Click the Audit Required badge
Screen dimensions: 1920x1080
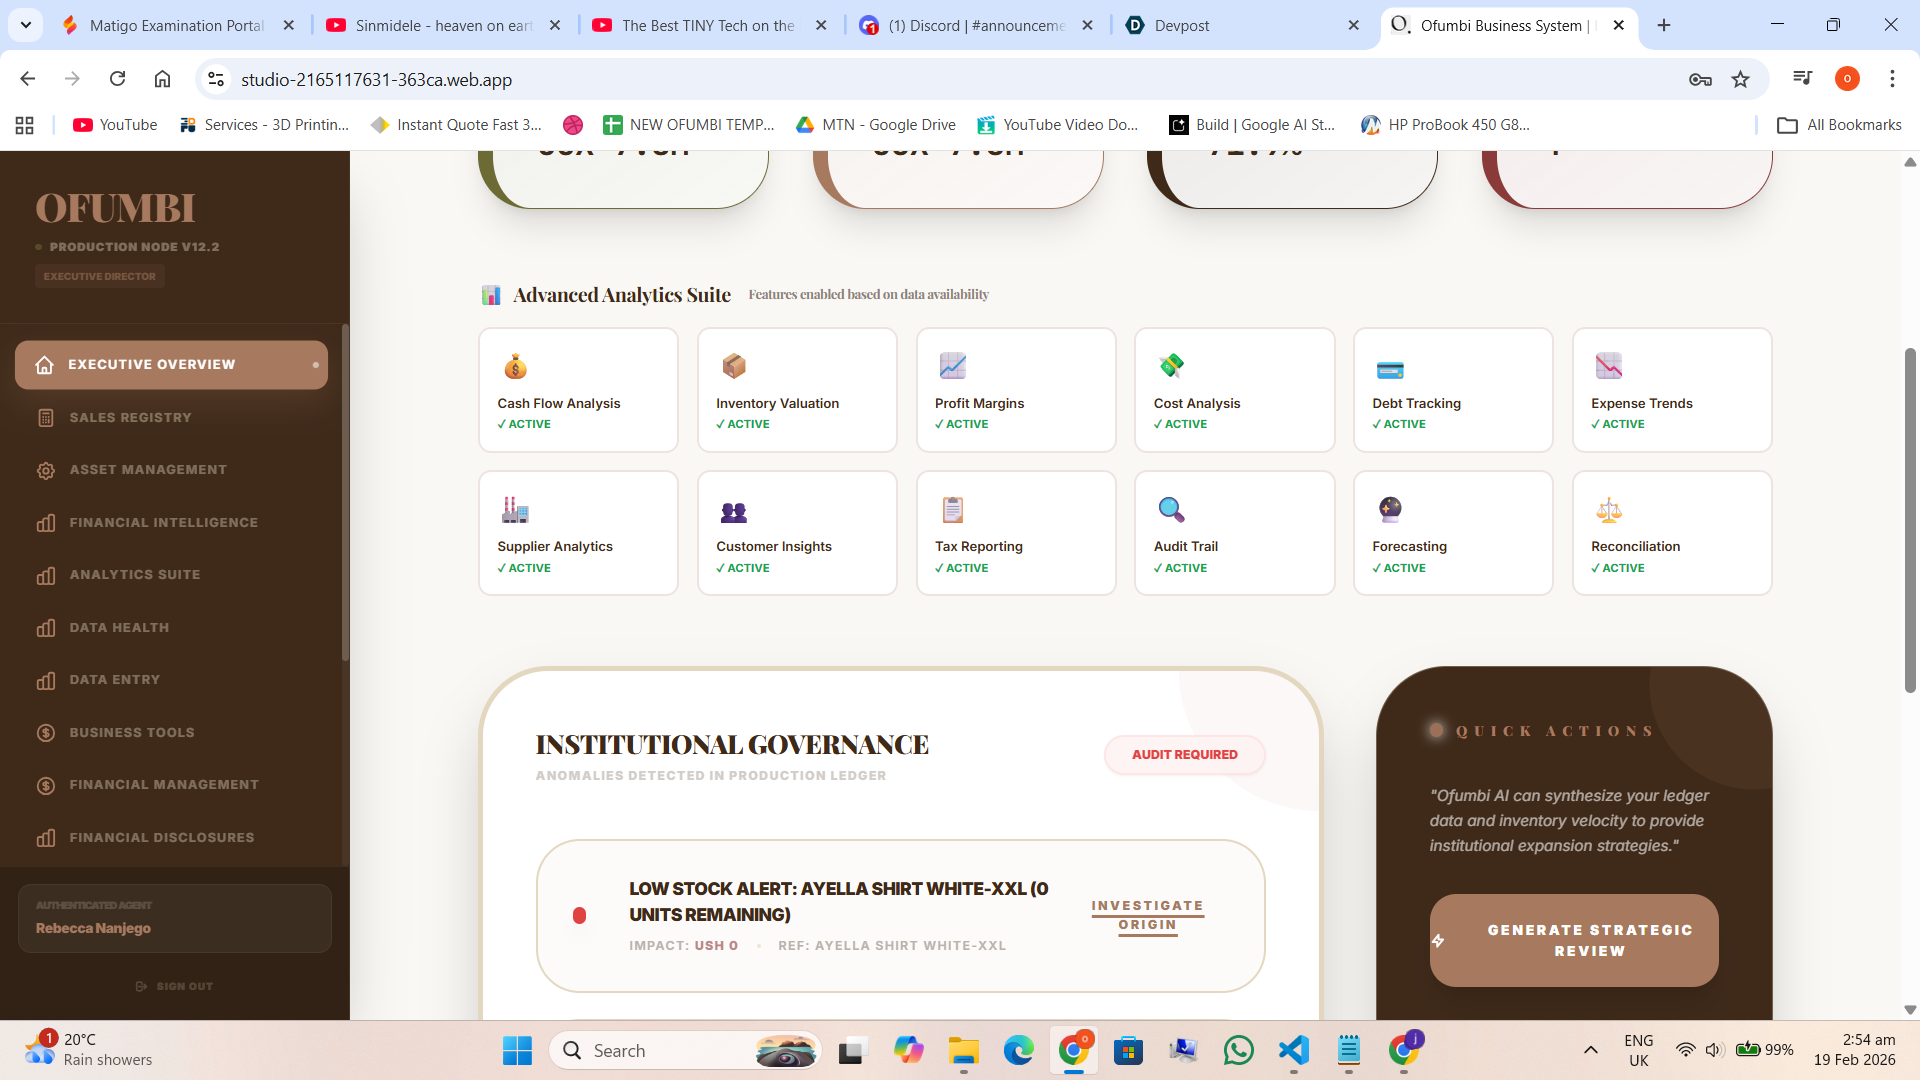point(1184,755)
